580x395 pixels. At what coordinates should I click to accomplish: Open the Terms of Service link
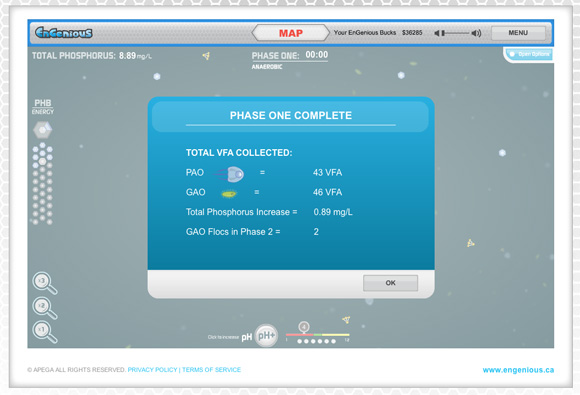click(x=211, y=369)
